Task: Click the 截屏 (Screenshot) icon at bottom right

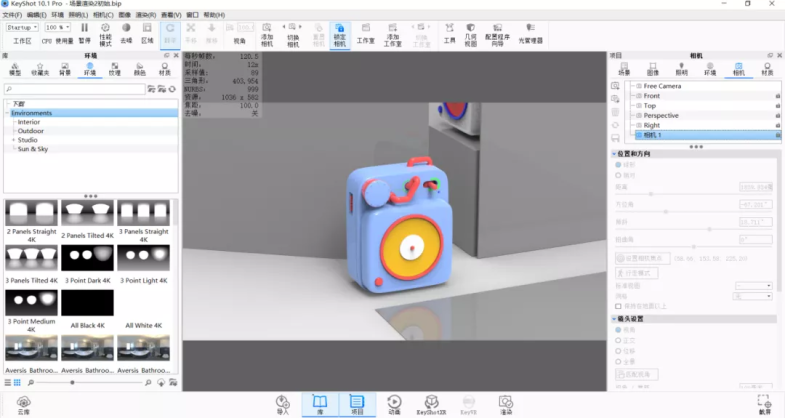Action: (x=764, y=403)
